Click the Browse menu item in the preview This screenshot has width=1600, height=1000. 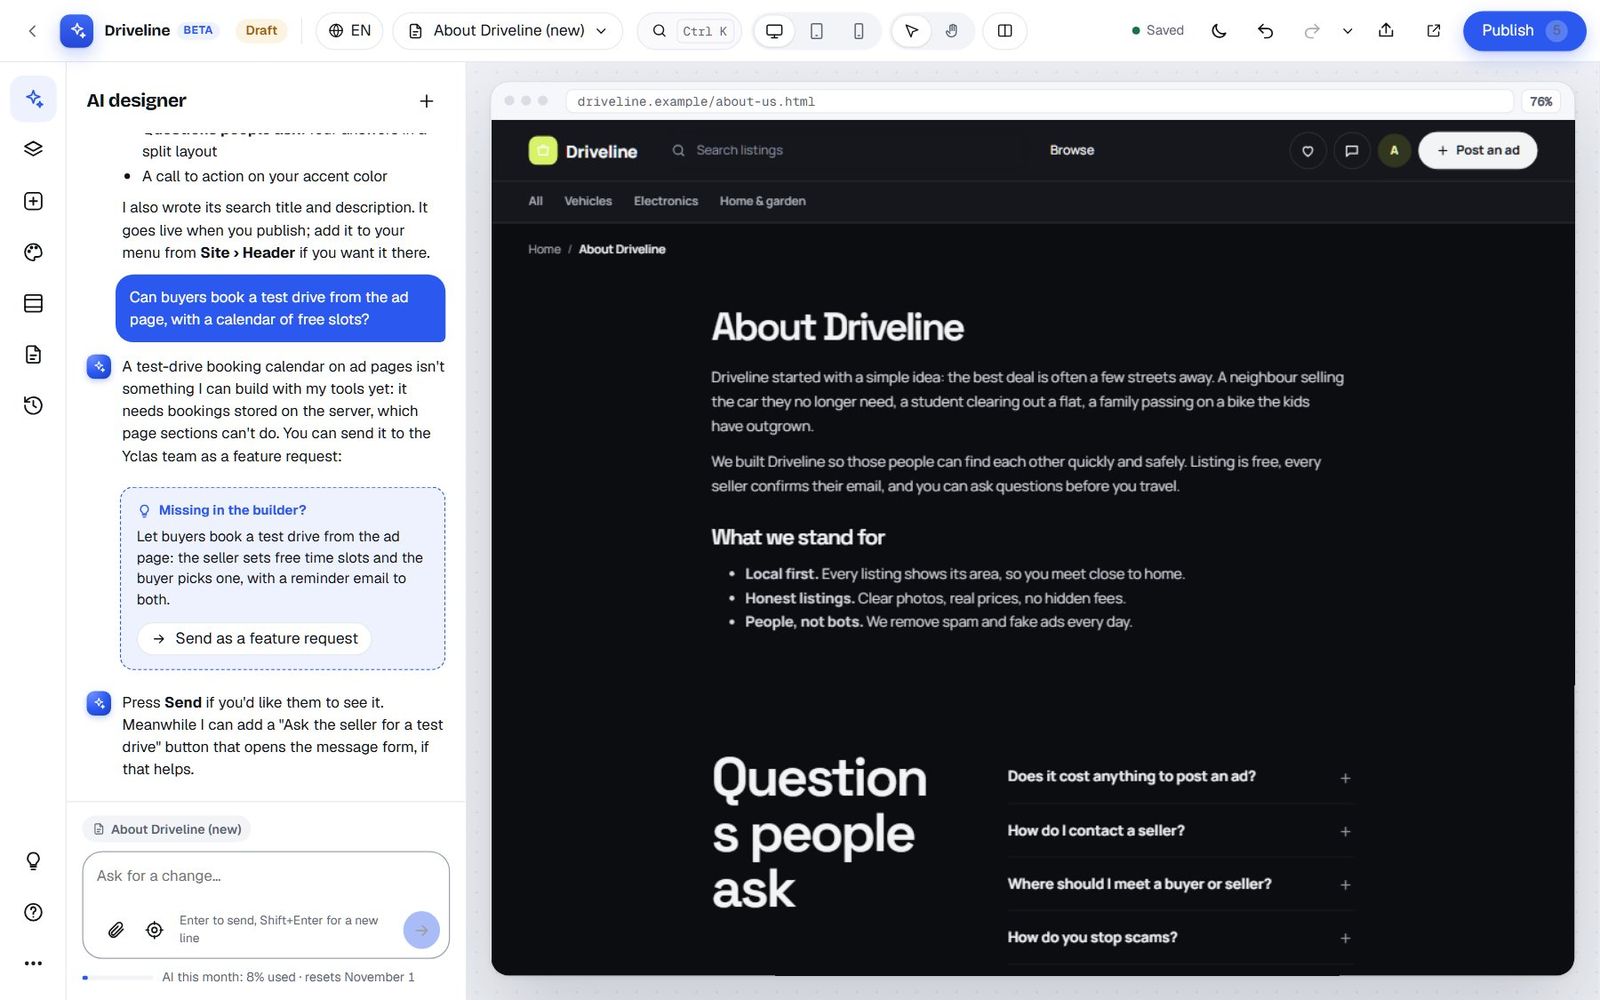1072,150
